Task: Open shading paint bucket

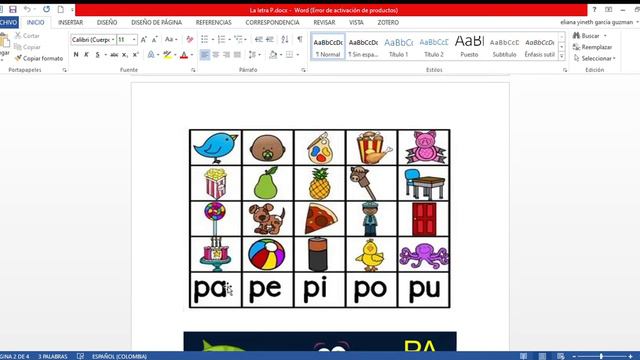Action: point(273,54)
